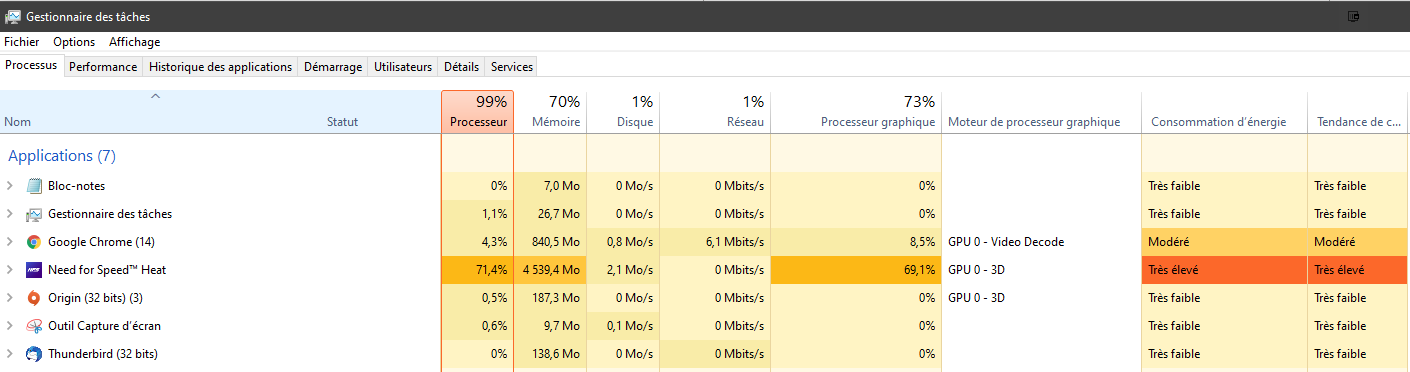Sort by the Statut column header
1410x372 pixels.
point(342,122)
